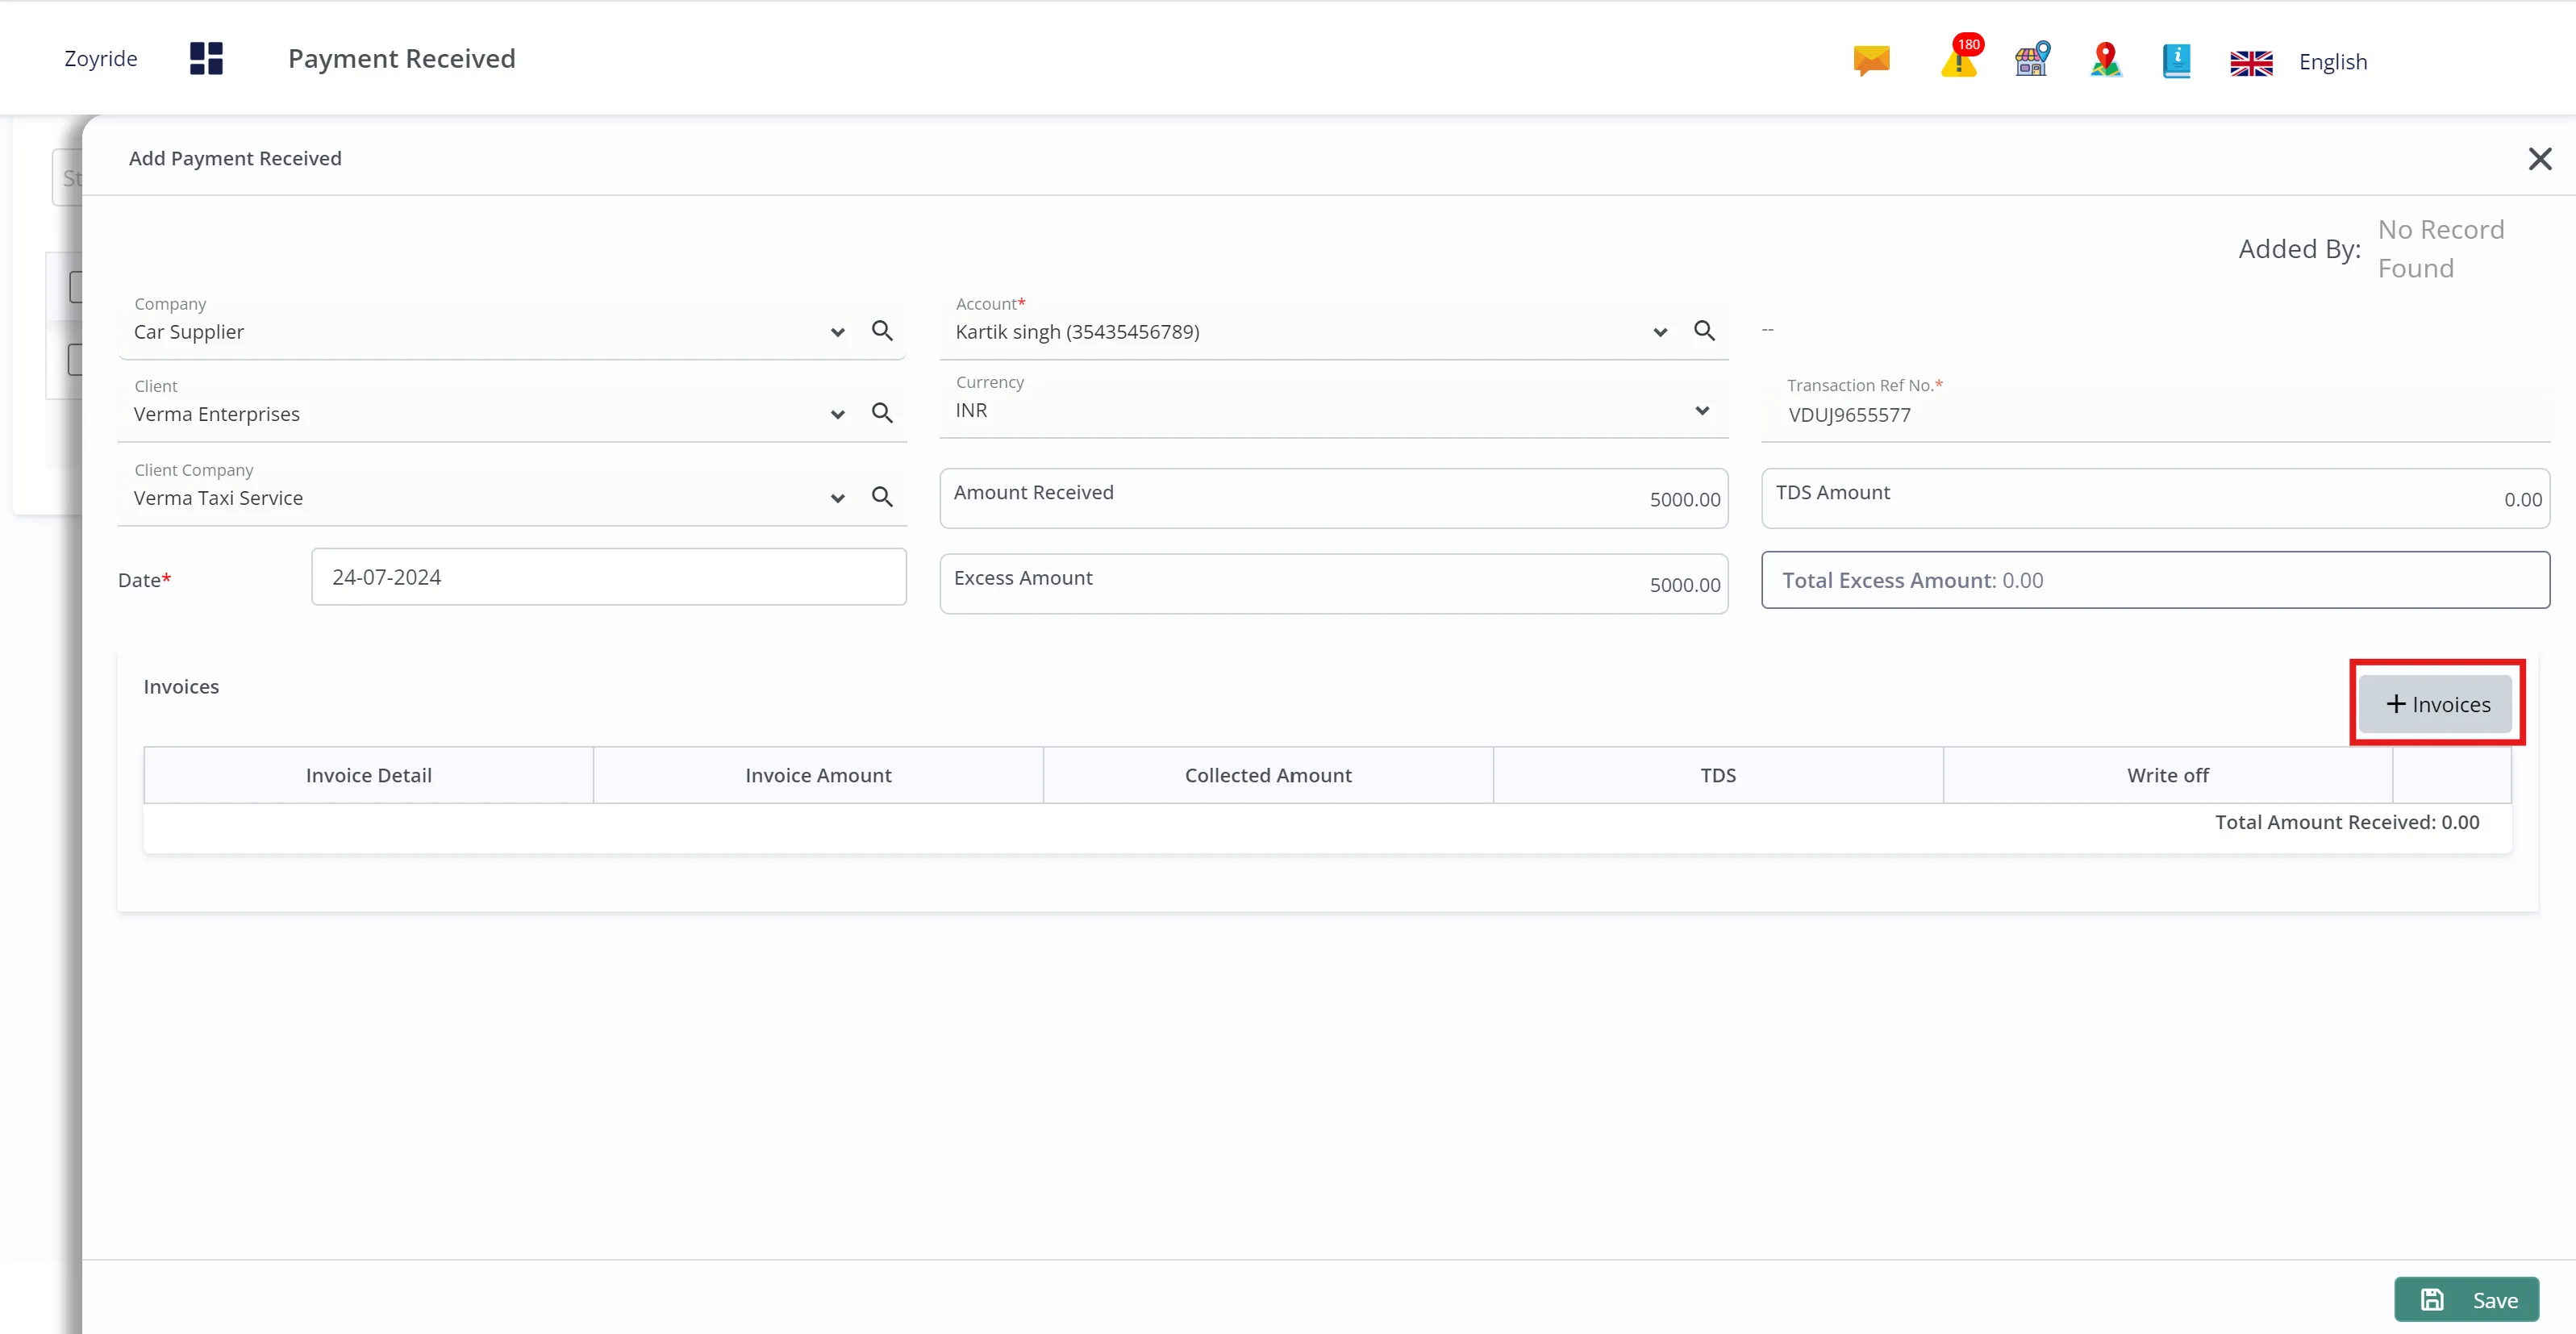
Task: Open the blue info book icon
Action: click(2176, 60)
